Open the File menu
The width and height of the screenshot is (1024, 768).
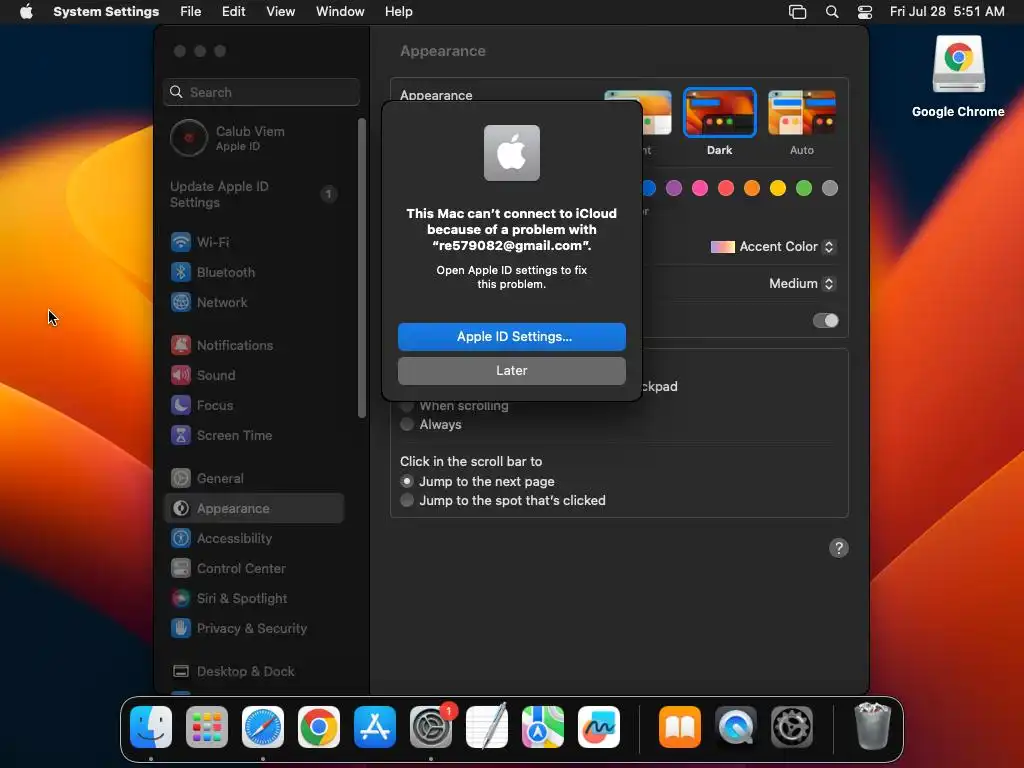(191, 12)
